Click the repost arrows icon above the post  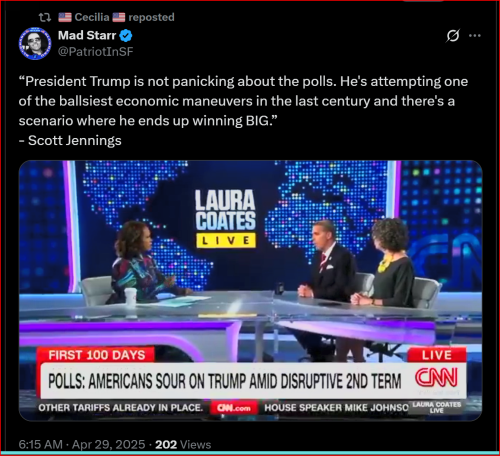45,17
